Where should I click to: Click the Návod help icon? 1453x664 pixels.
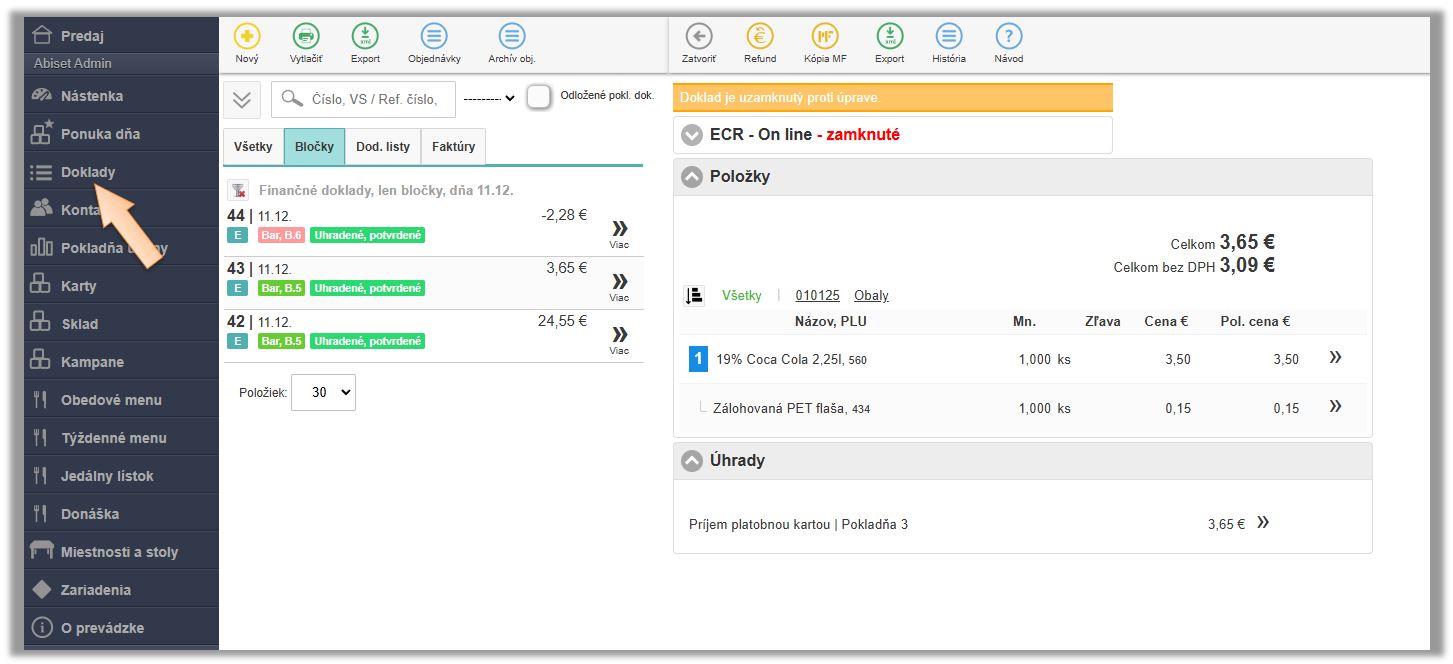(1008, 37)
